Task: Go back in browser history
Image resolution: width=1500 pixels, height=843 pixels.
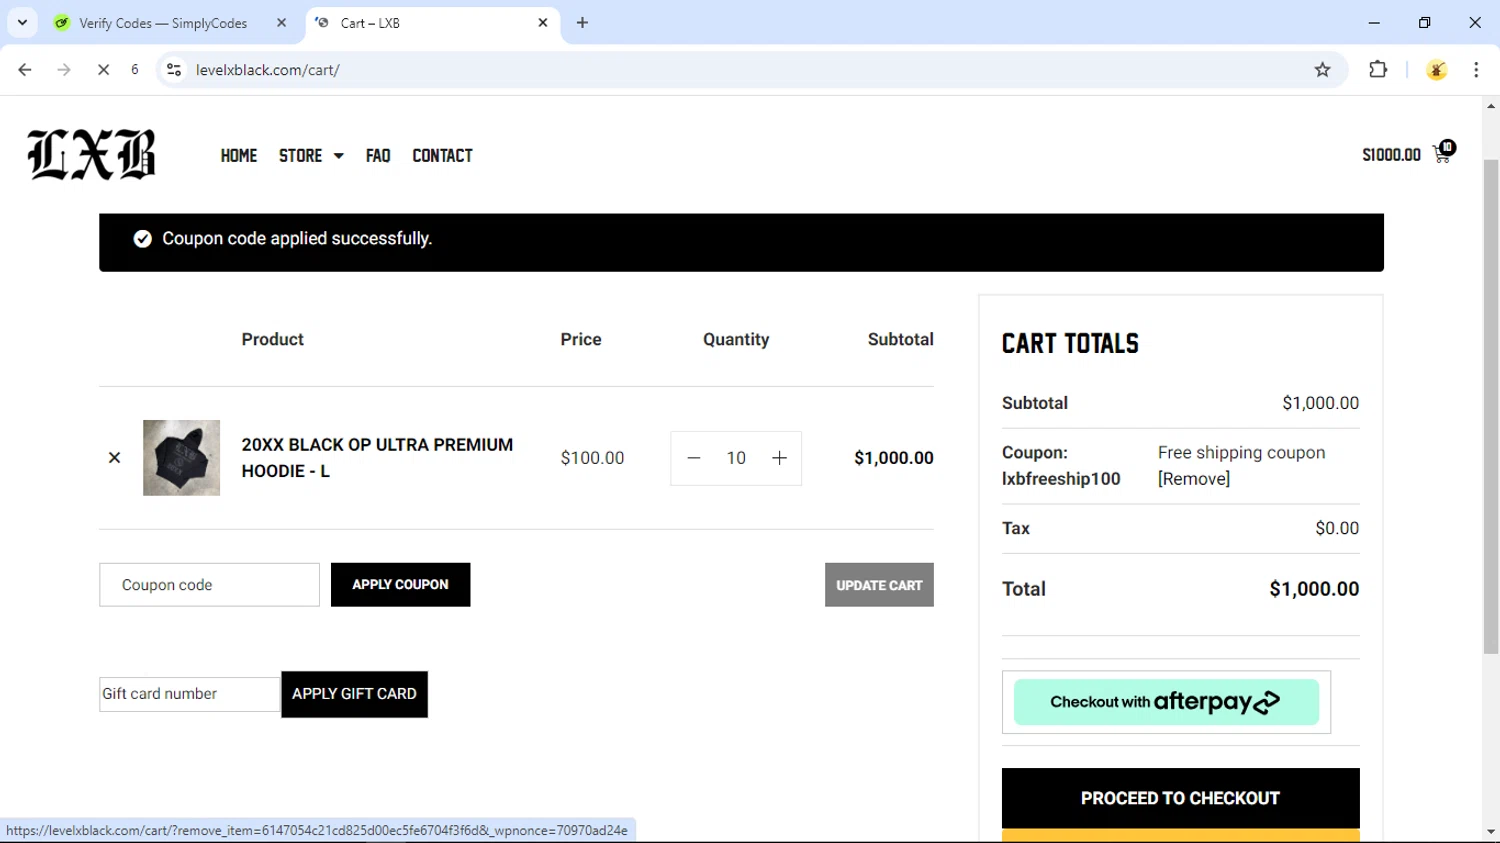Action: click(25, 70)
